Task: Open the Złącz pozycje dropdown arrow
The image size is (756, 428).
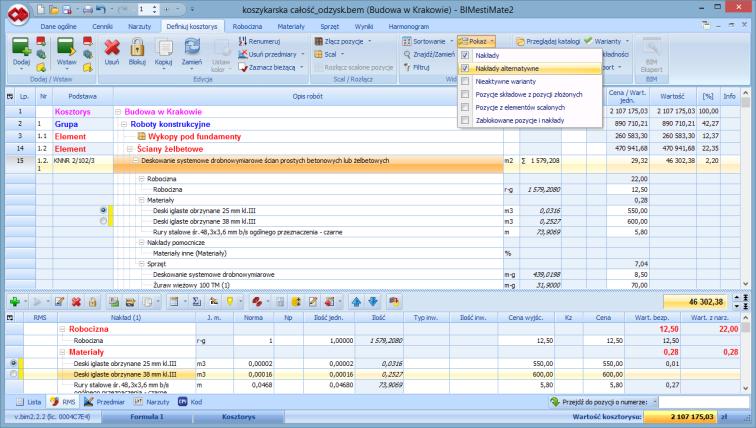Action: (x=370, y=41)
